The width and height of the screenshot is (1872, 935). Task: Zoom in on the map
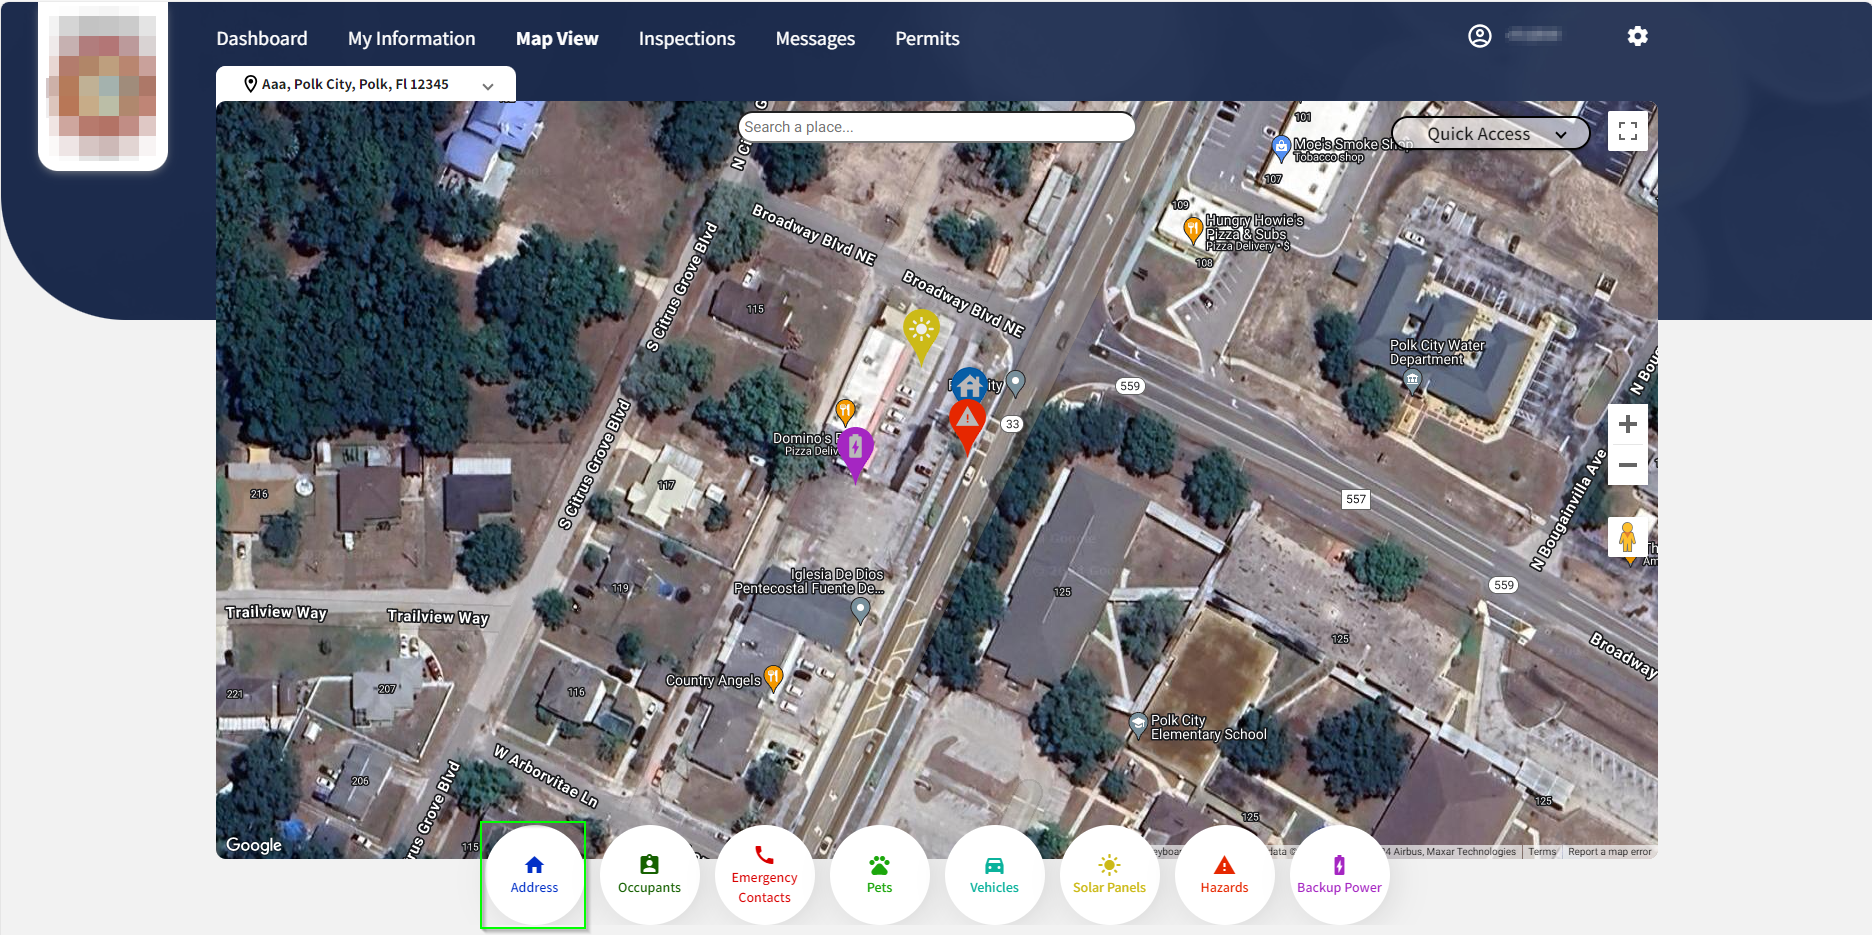click(1627, 424)
